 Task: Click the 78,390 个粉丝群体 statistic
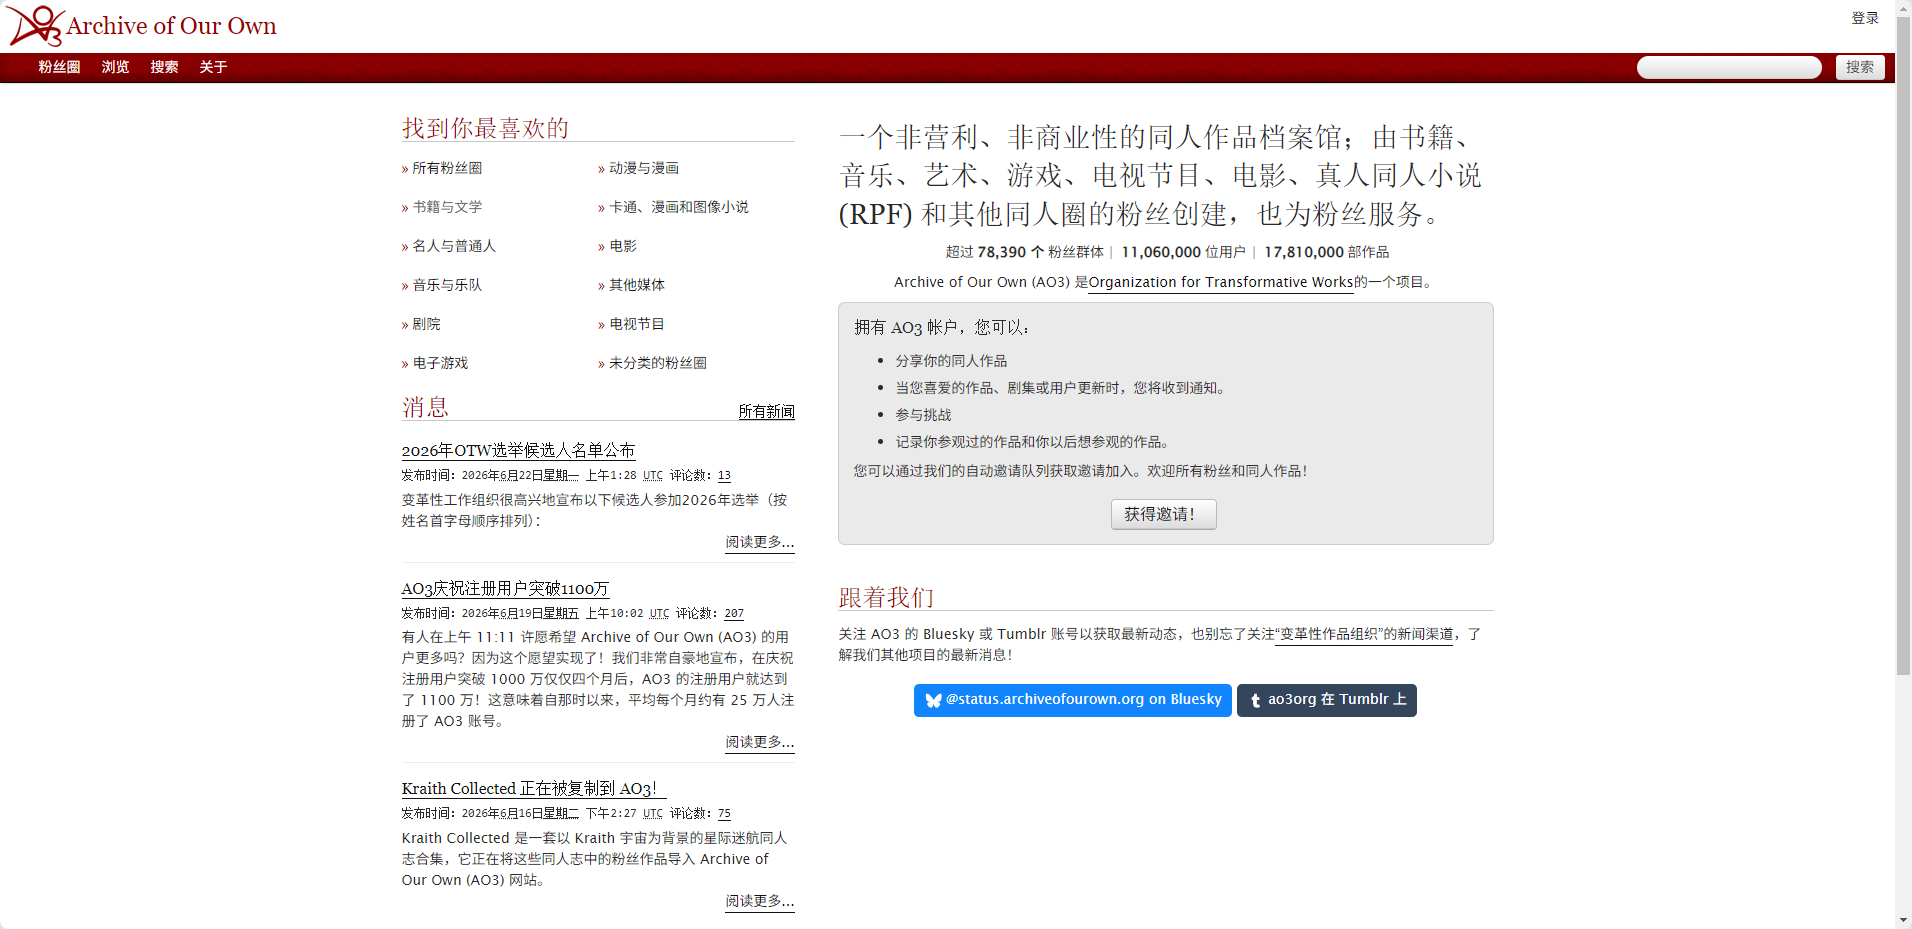(x=1041, y=252)
